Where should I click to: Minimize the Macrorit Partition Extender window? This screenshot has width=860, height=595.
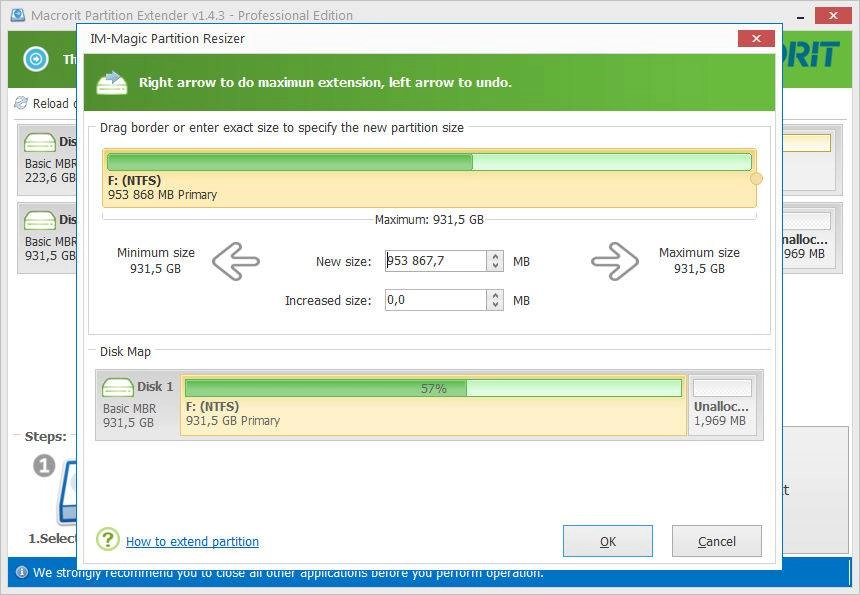click(801, 16)
